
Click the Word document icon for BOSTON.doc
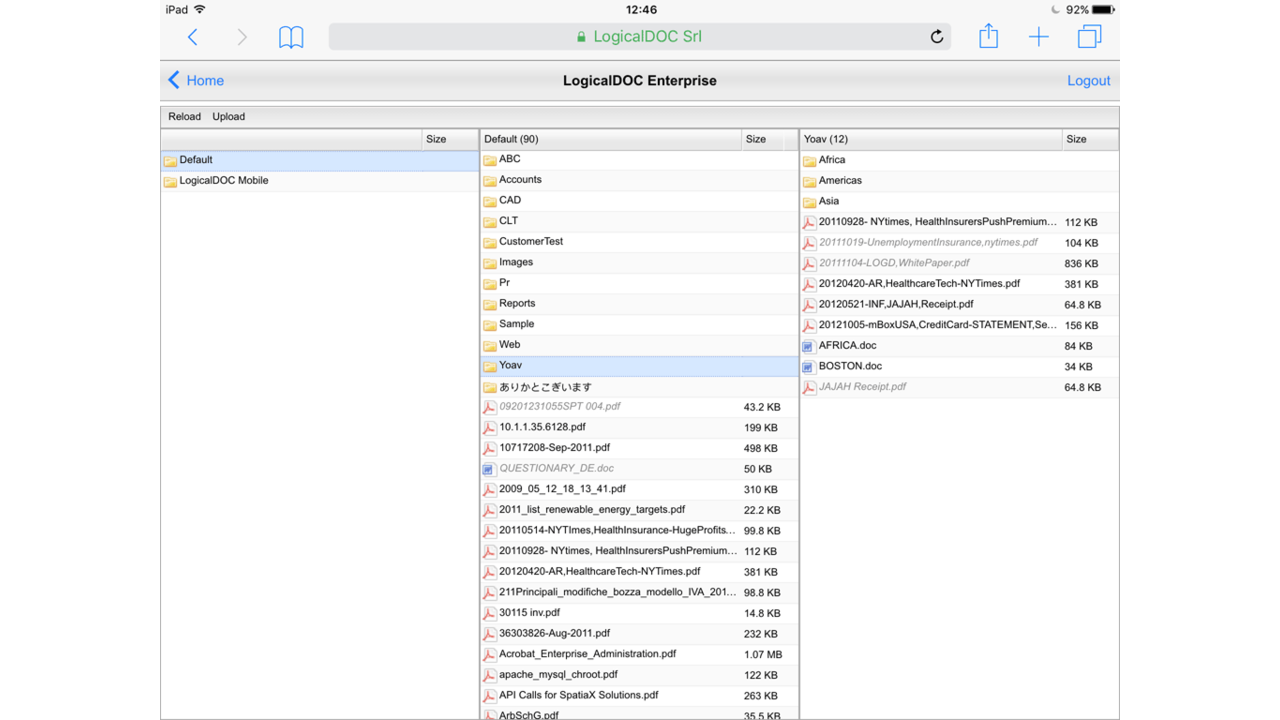point(808,366)
